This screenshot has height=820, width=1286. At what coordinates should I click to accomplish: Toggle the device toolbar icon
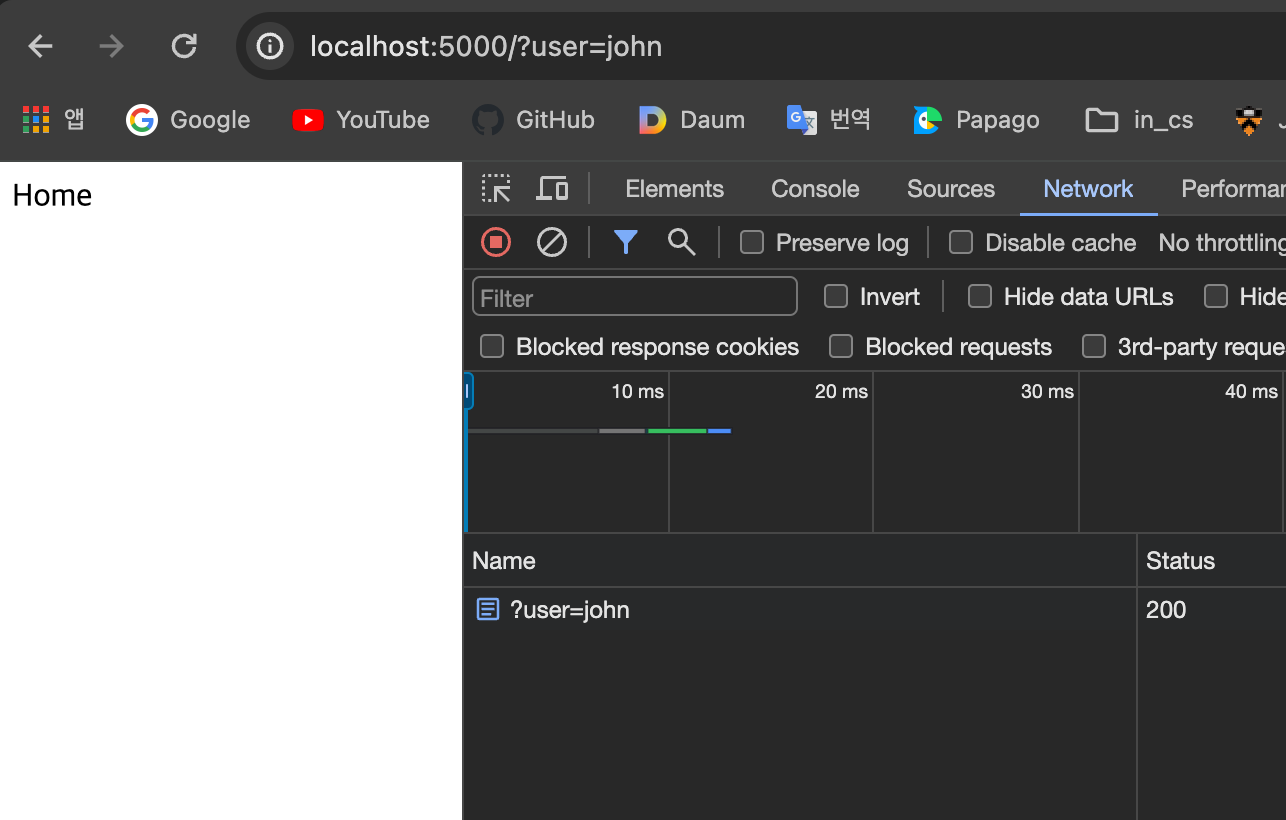coord(553,189)
